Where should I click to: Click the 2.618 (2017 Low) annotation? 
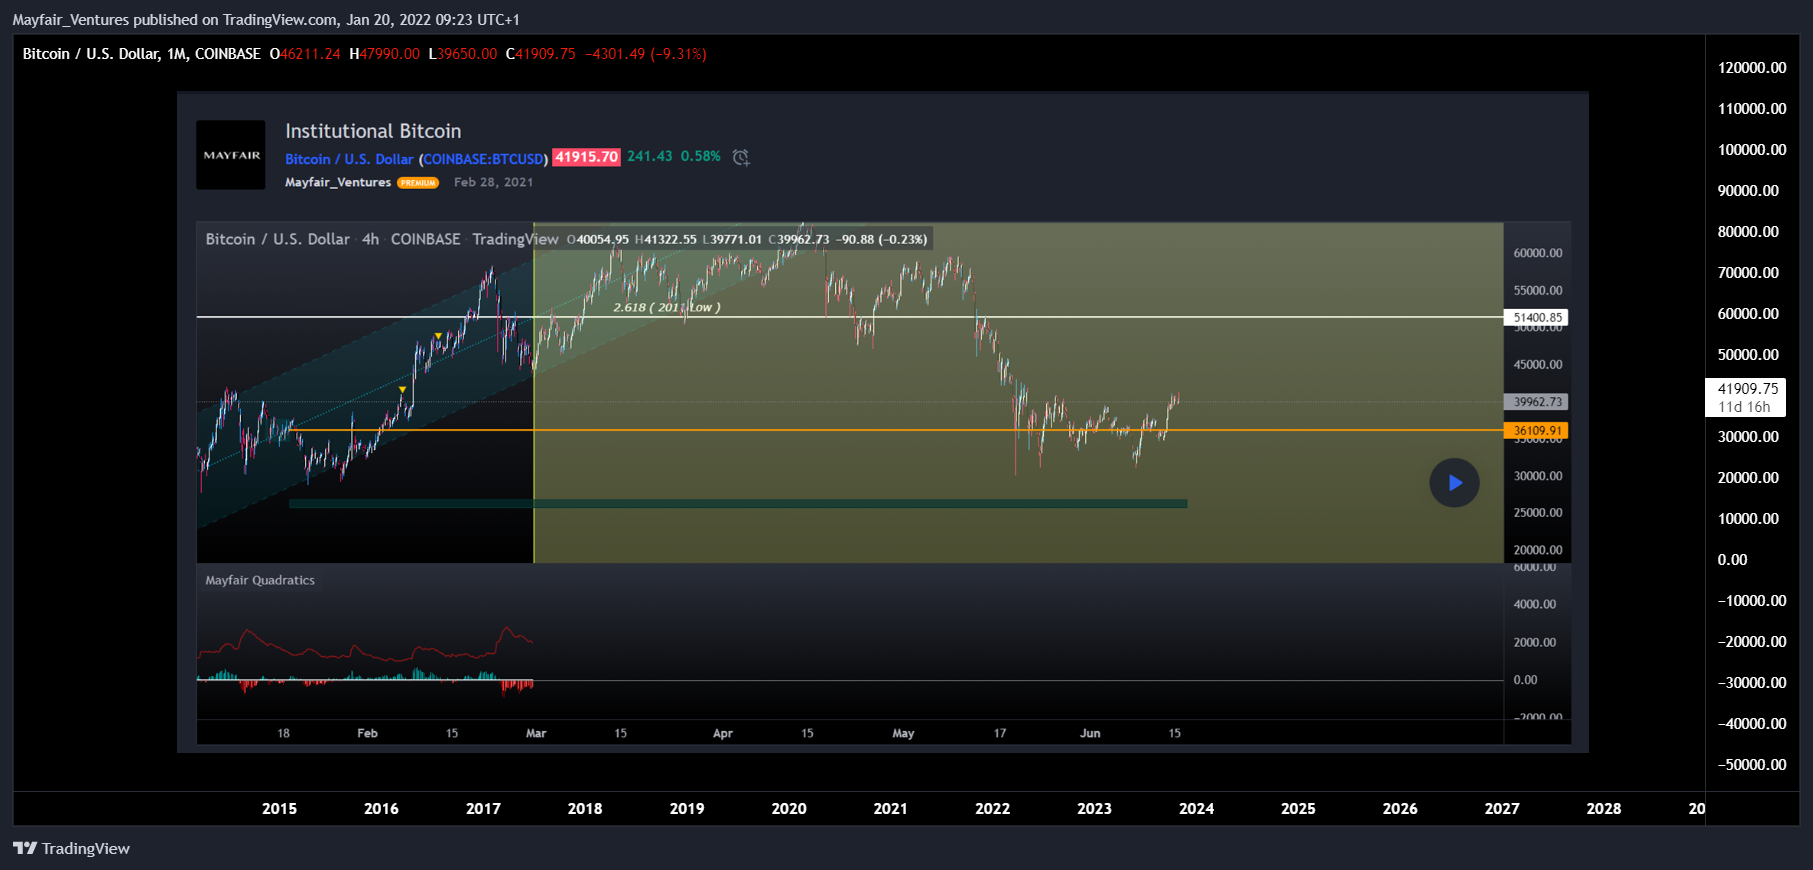pyautogui.click(x=666, y=307)
